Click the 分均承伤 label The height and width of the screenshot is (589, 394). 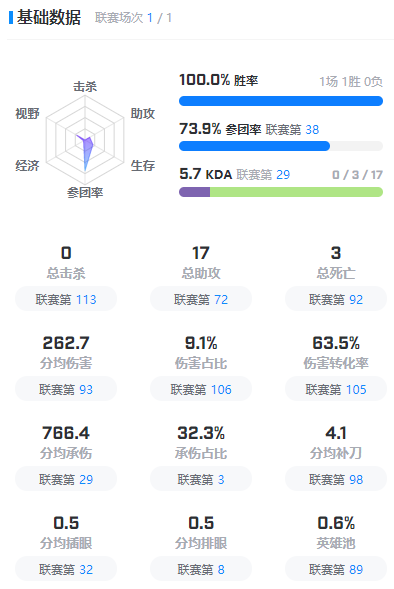click(66, 453)
